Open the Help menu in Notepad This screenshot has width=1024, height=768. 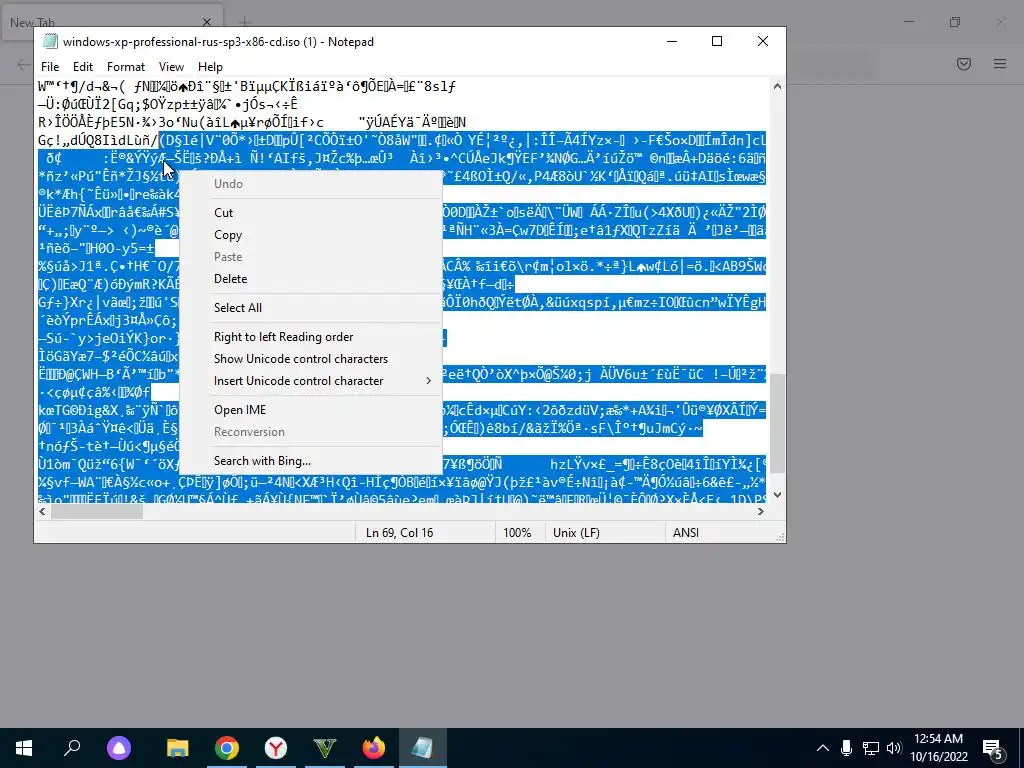click(210, 67)
